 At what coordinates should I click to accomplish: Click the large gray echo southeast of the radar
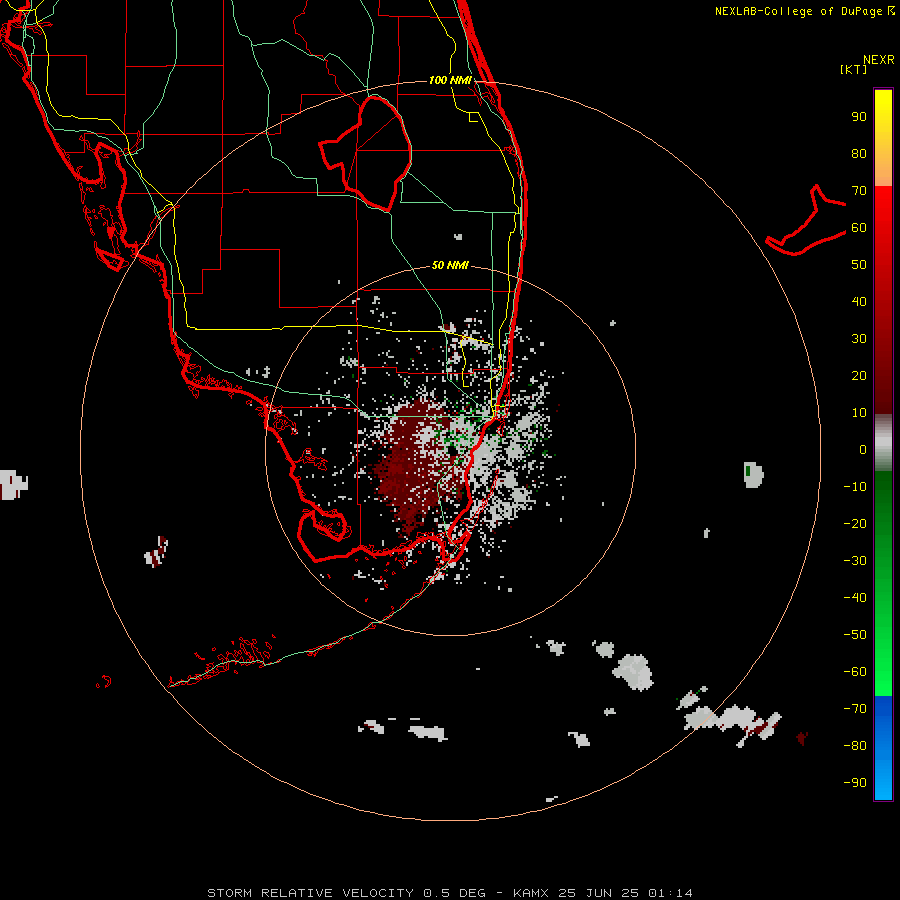(633, 672)
